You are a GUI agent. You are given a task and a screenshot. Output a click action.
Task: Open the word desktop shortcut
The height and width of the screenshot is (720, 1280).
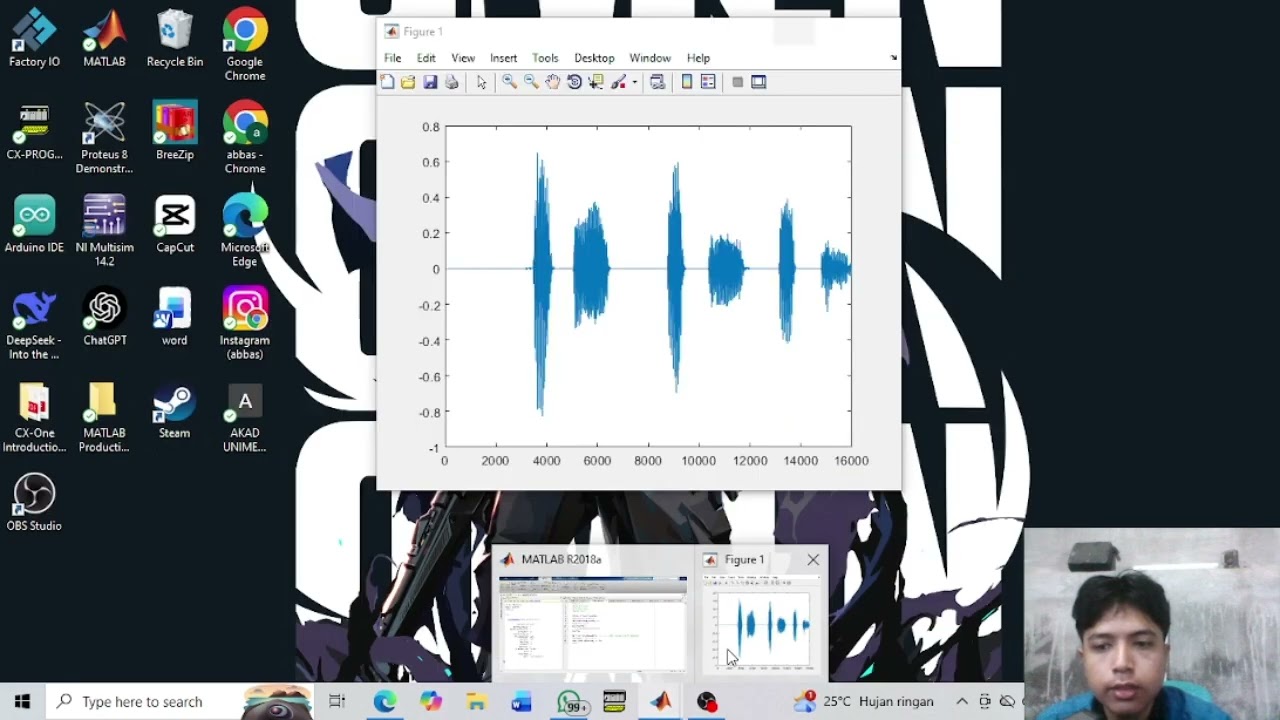click(x=175, y=317)
